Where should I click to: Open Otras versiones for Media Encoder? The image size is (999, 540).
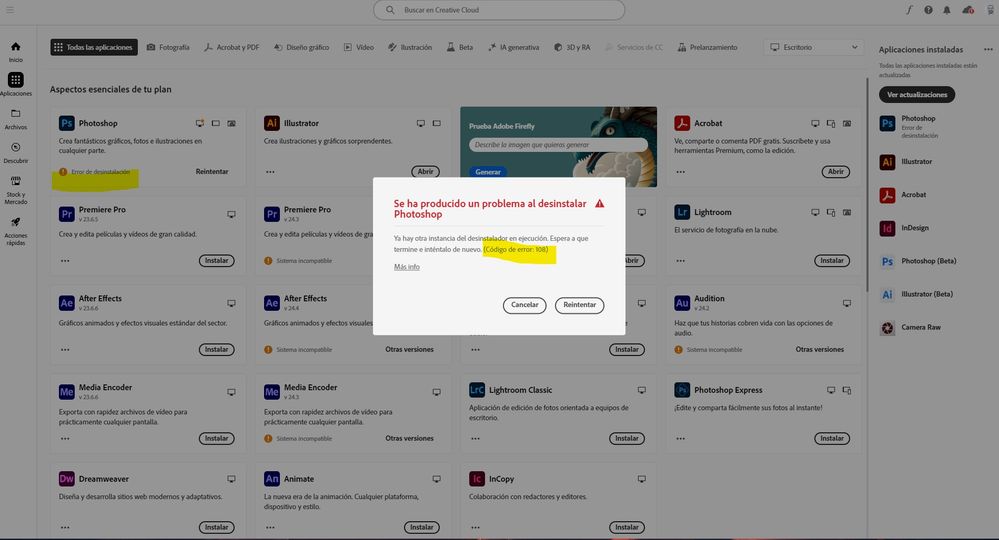point(409,439)
